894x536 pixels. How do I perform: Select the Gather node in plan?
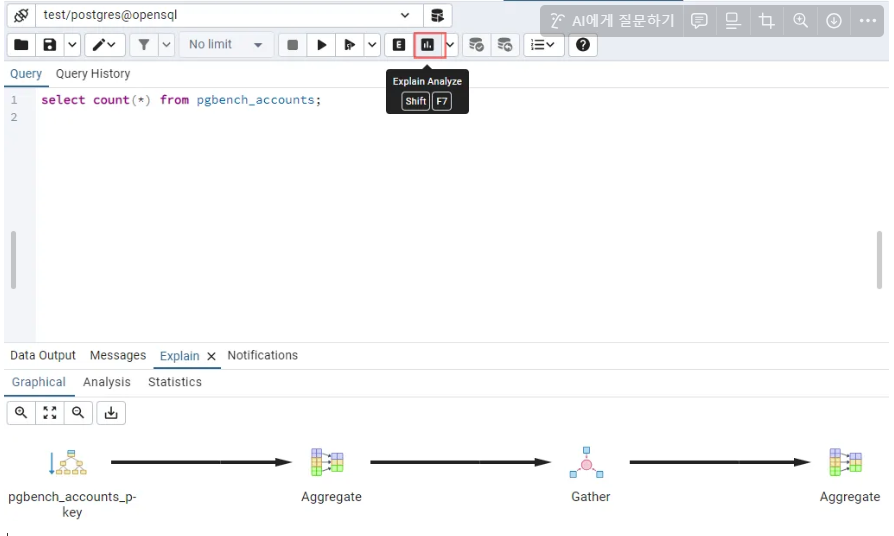586,464
